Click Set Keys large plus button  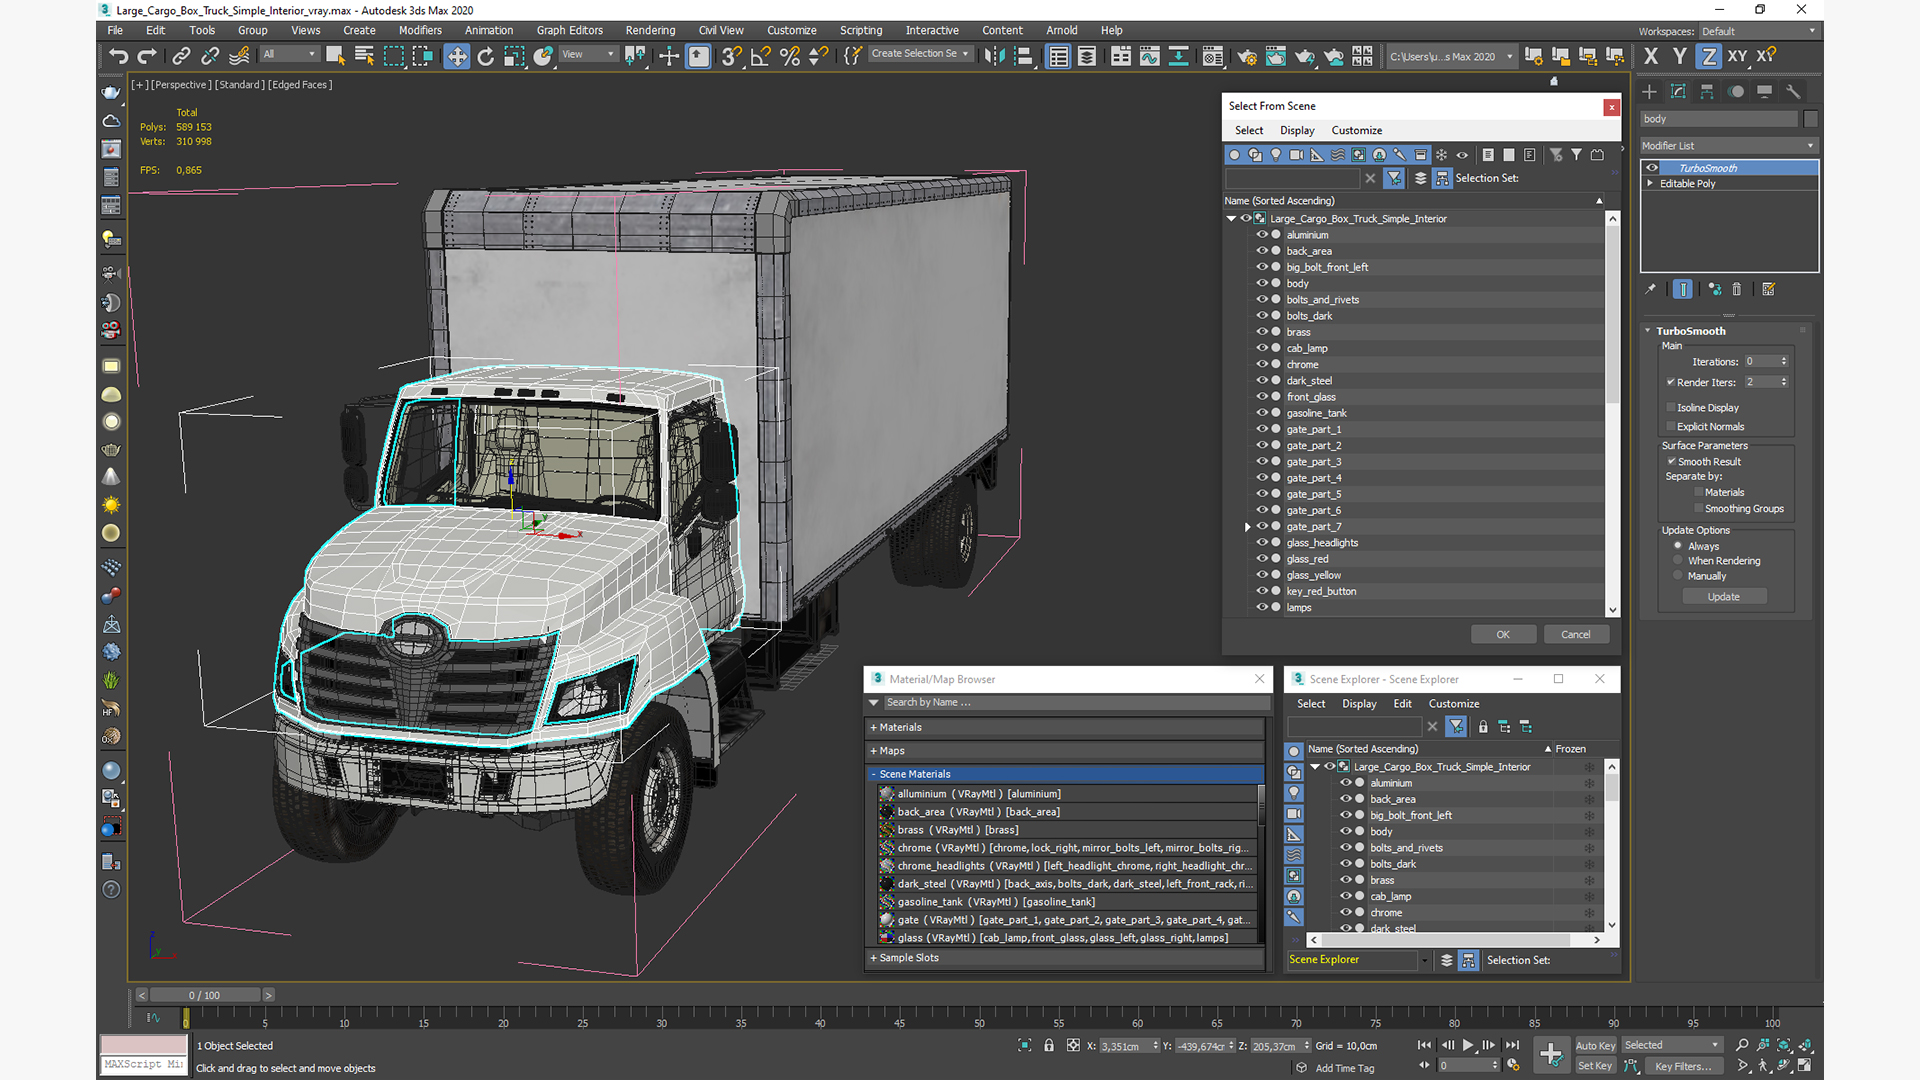(x=1551, y=1054)
